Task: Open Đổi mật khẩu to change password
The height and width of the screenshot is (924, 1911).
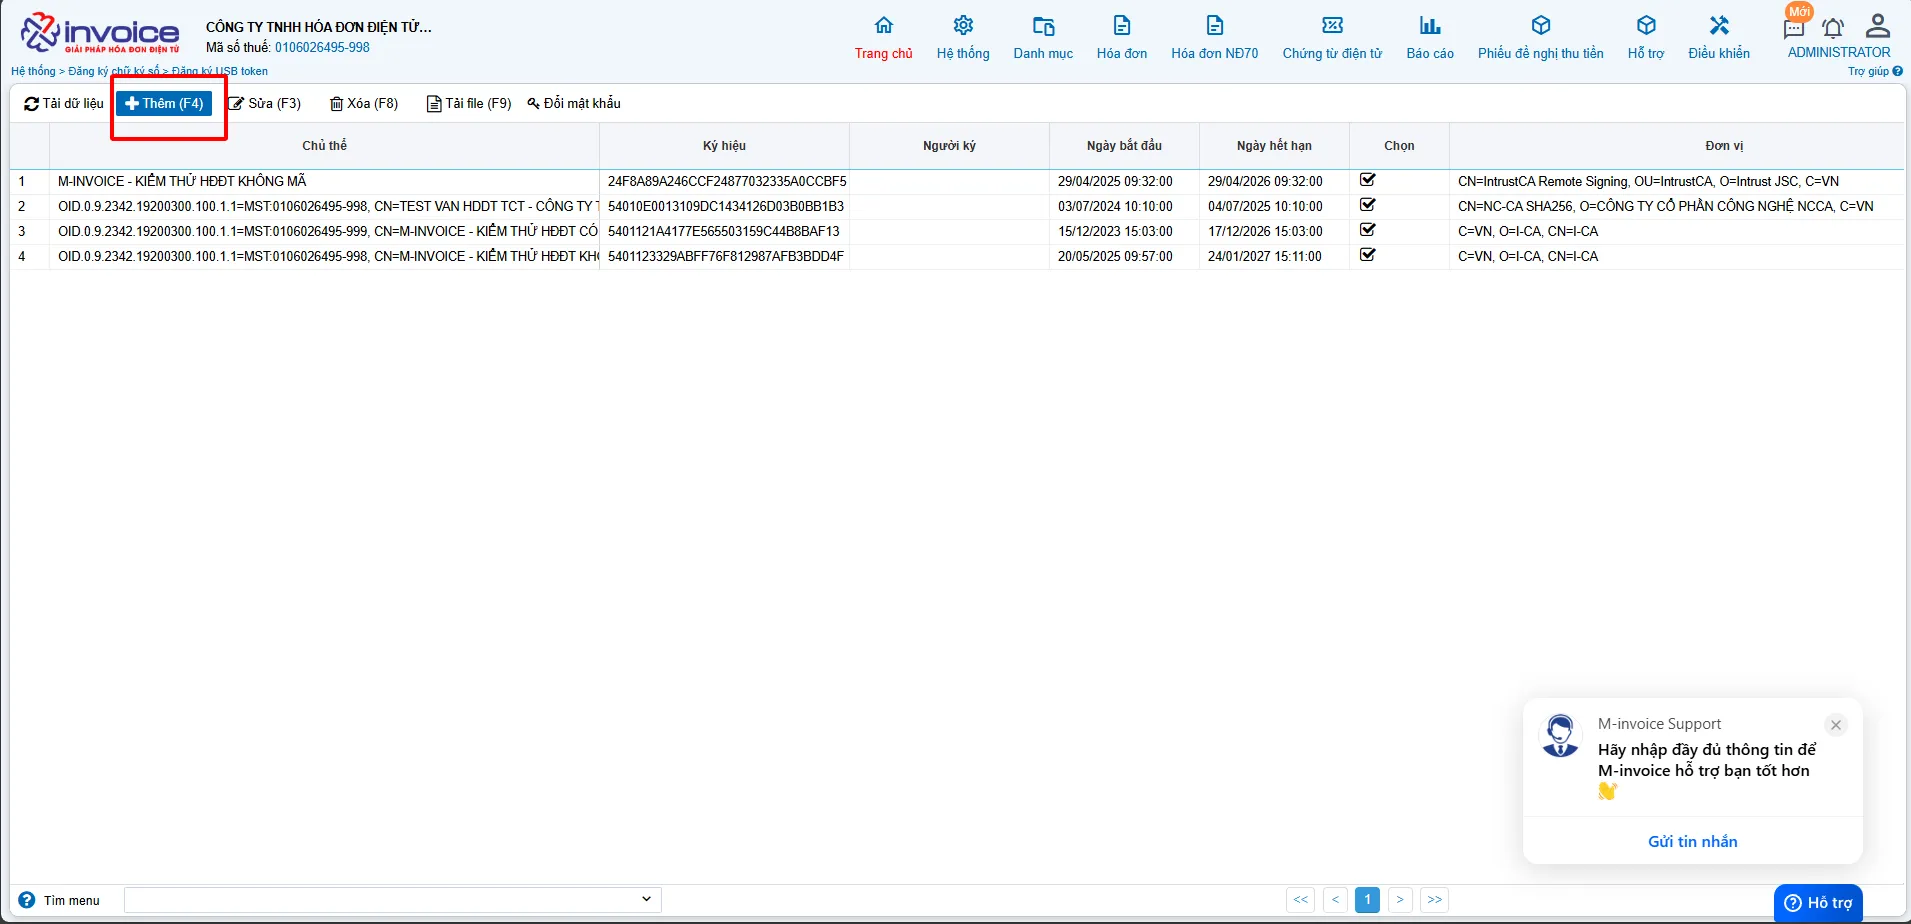Action: [x=574, y=104]
